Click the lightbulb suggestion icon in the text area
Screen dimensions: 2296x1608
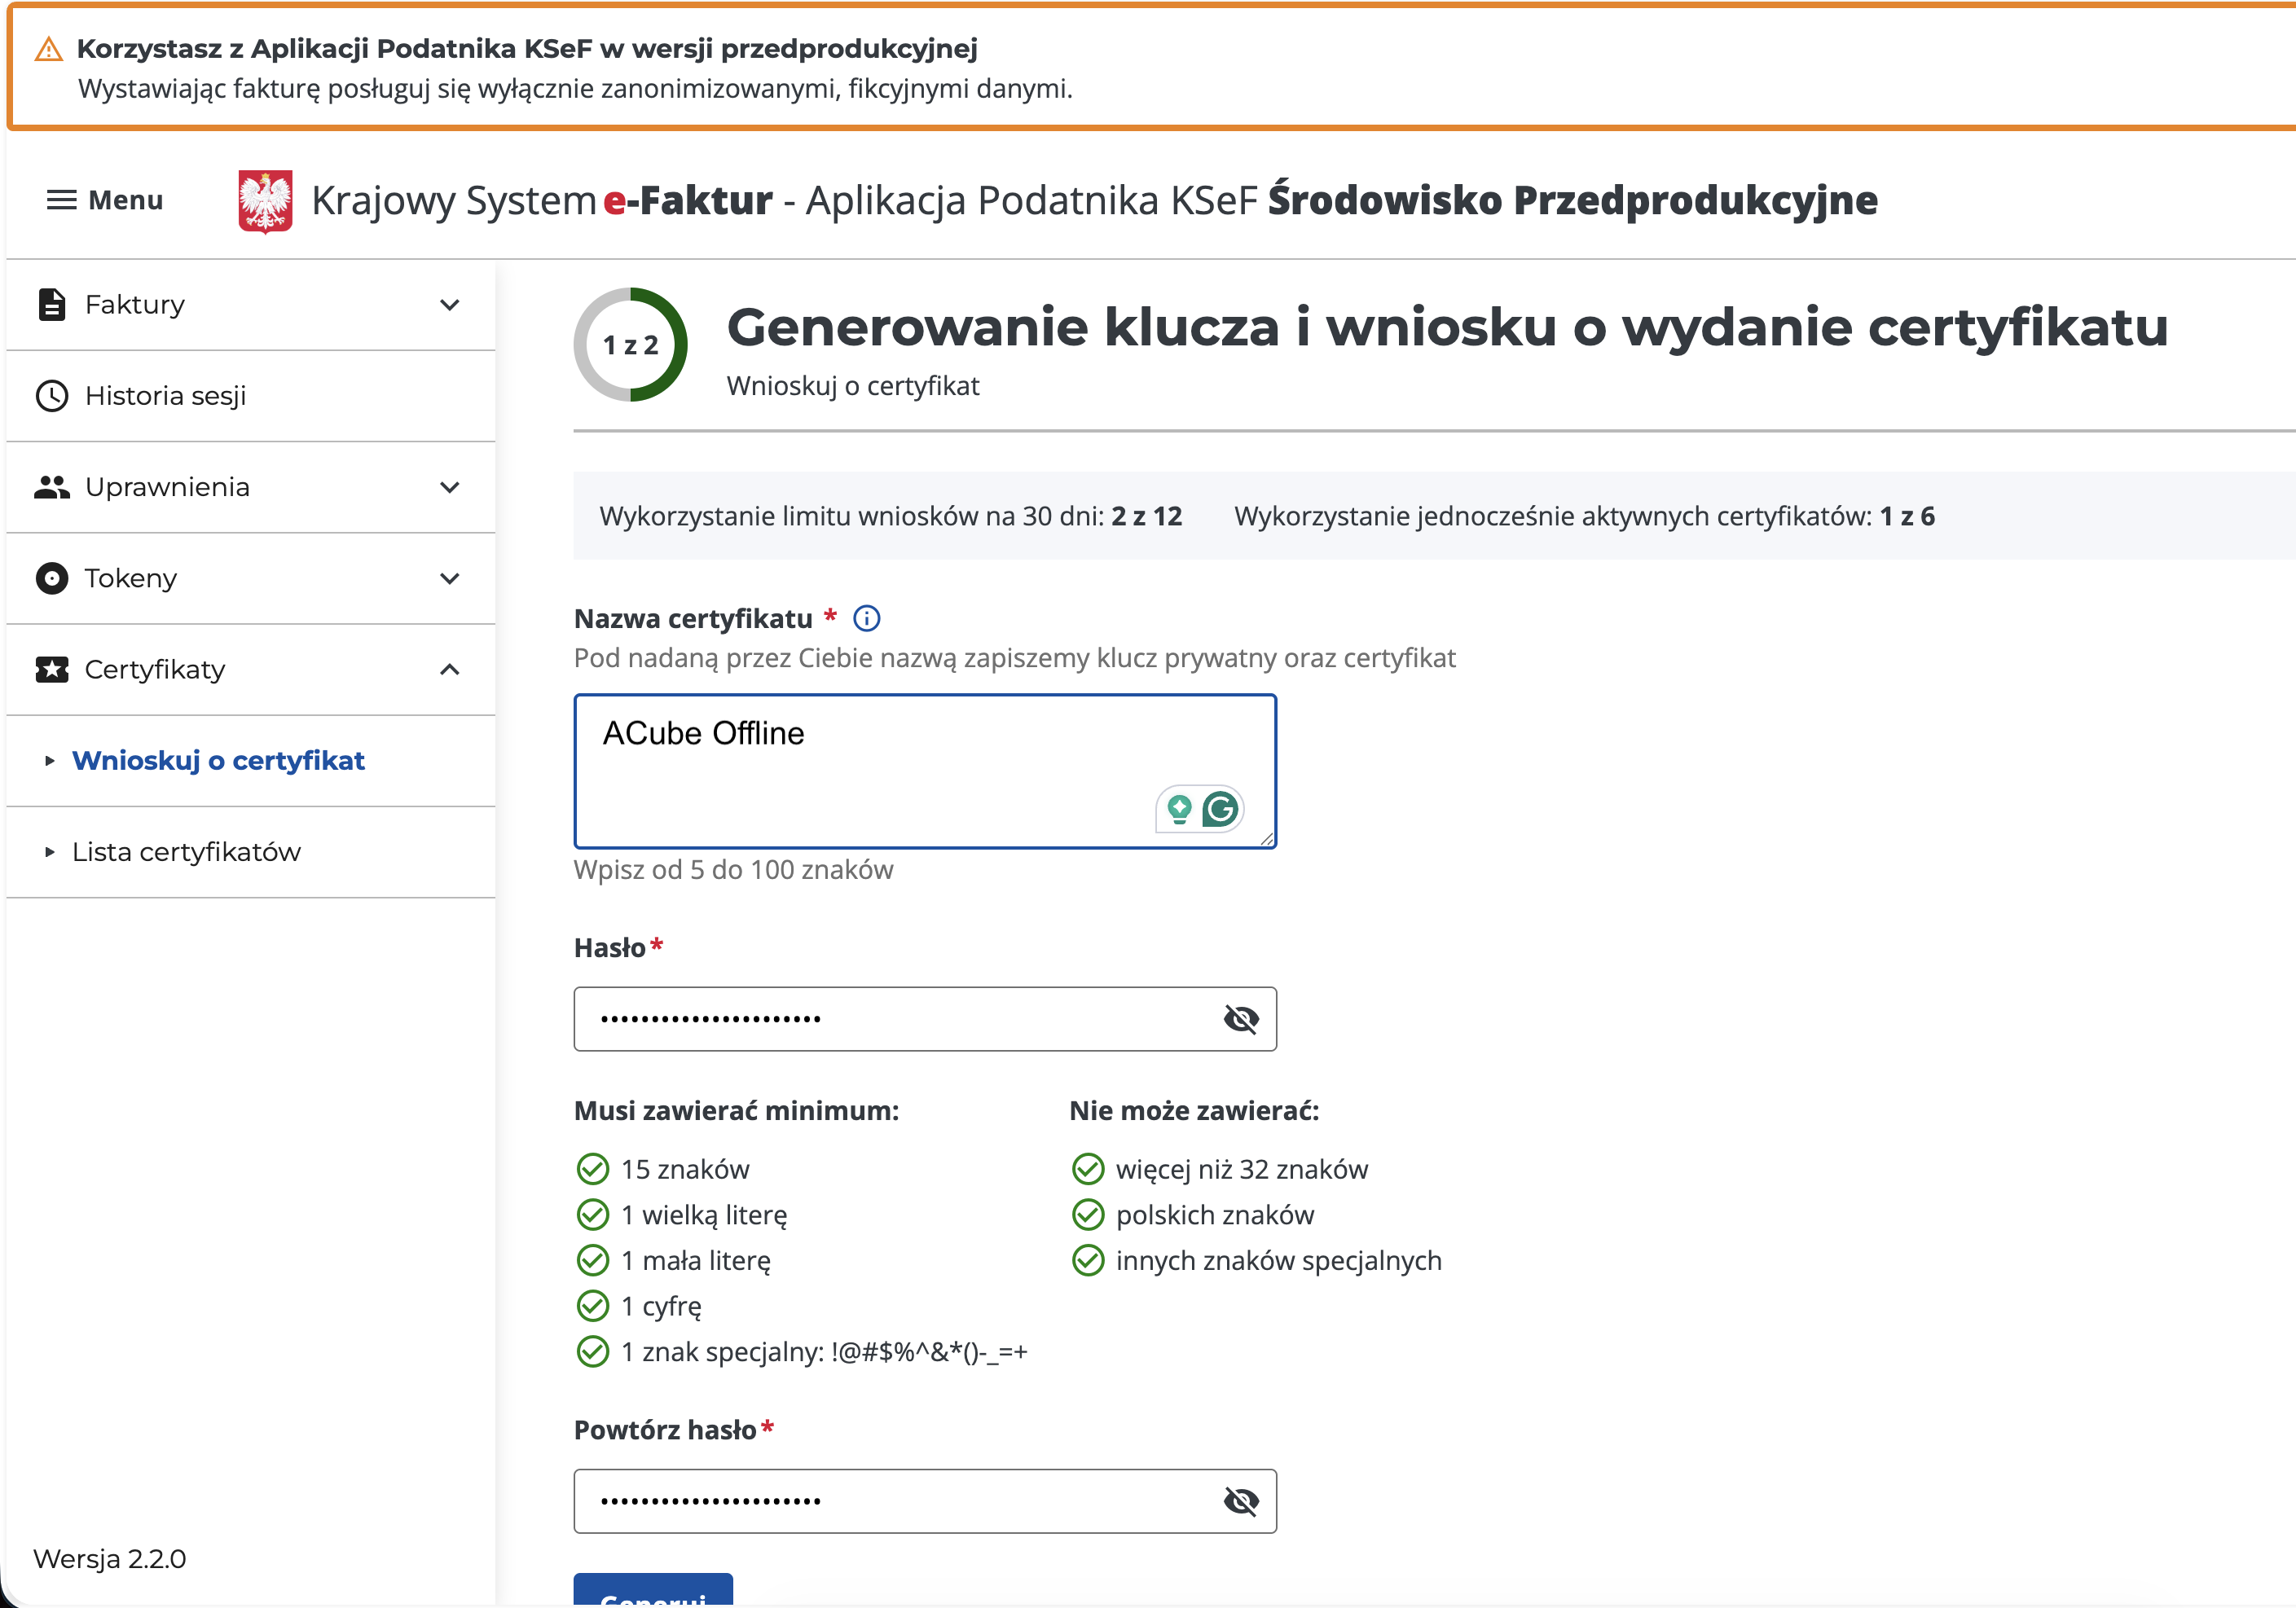tap(1179, 809)
